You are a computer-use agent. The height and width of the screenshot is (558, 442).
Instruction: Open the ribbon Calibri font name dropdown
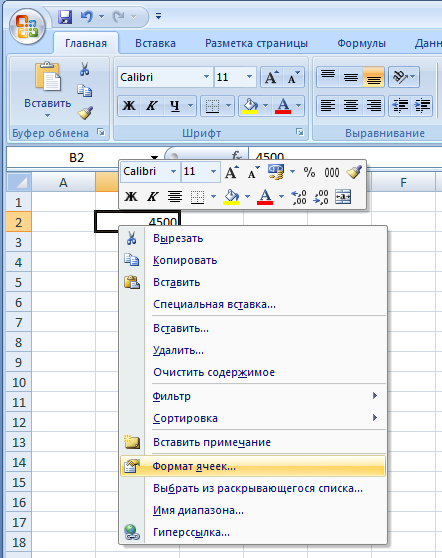[206, 77]
